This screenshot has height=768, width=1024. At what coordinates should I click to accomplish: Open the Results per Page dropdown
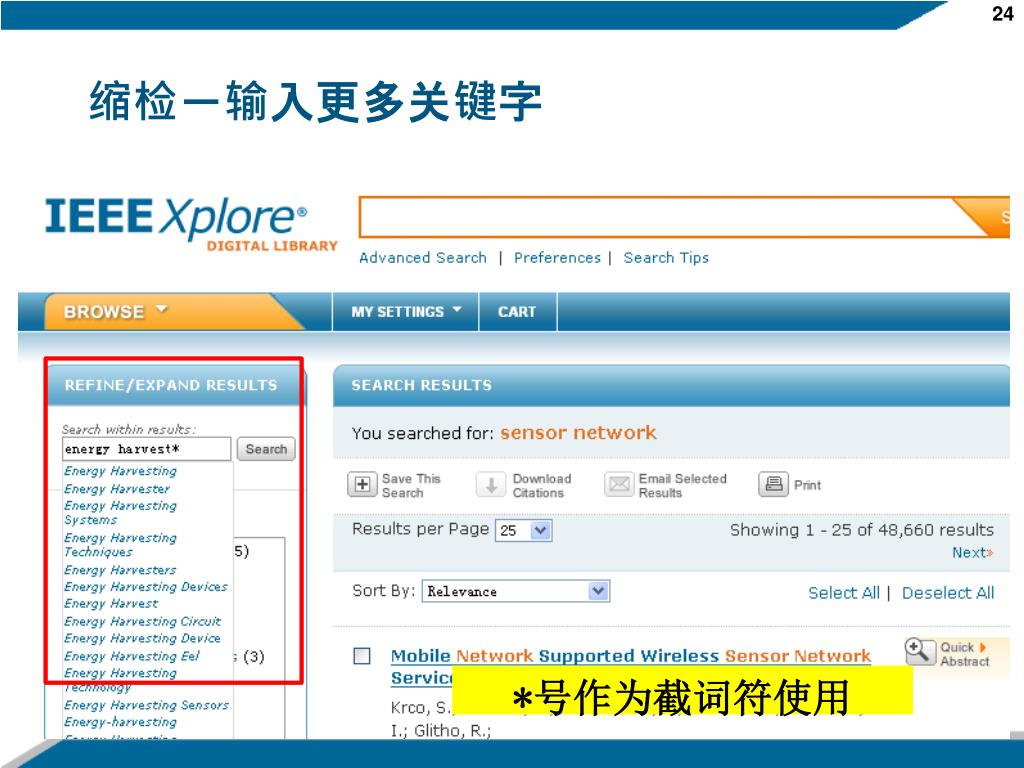[x=524, y=530]
